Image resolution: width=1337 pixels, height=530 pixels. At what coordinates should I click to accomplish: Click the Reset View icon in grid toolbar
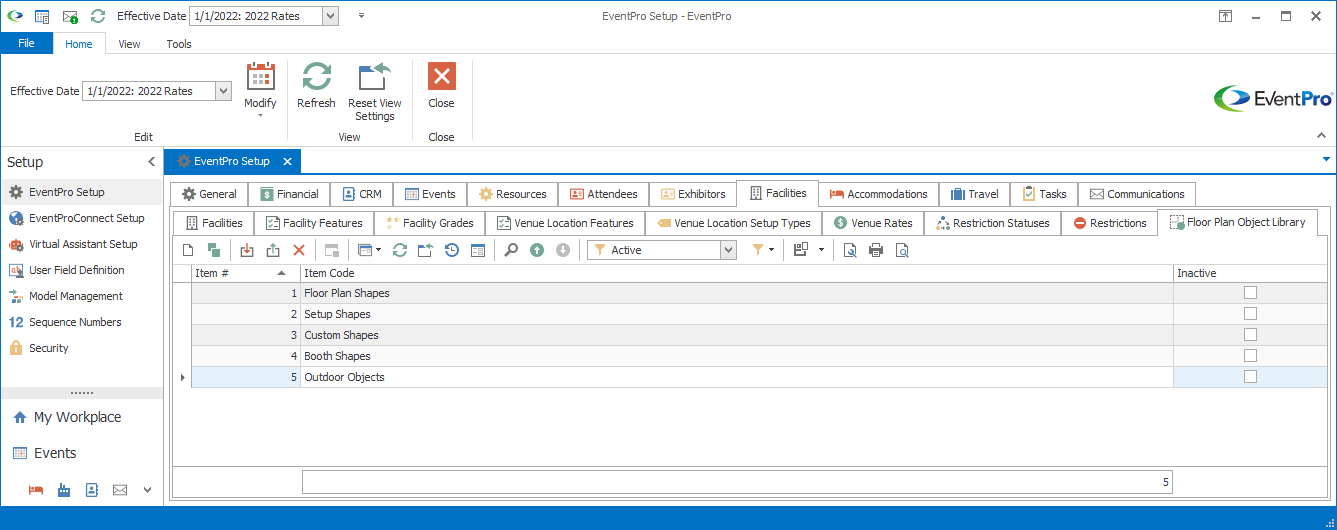click(425, 250)
